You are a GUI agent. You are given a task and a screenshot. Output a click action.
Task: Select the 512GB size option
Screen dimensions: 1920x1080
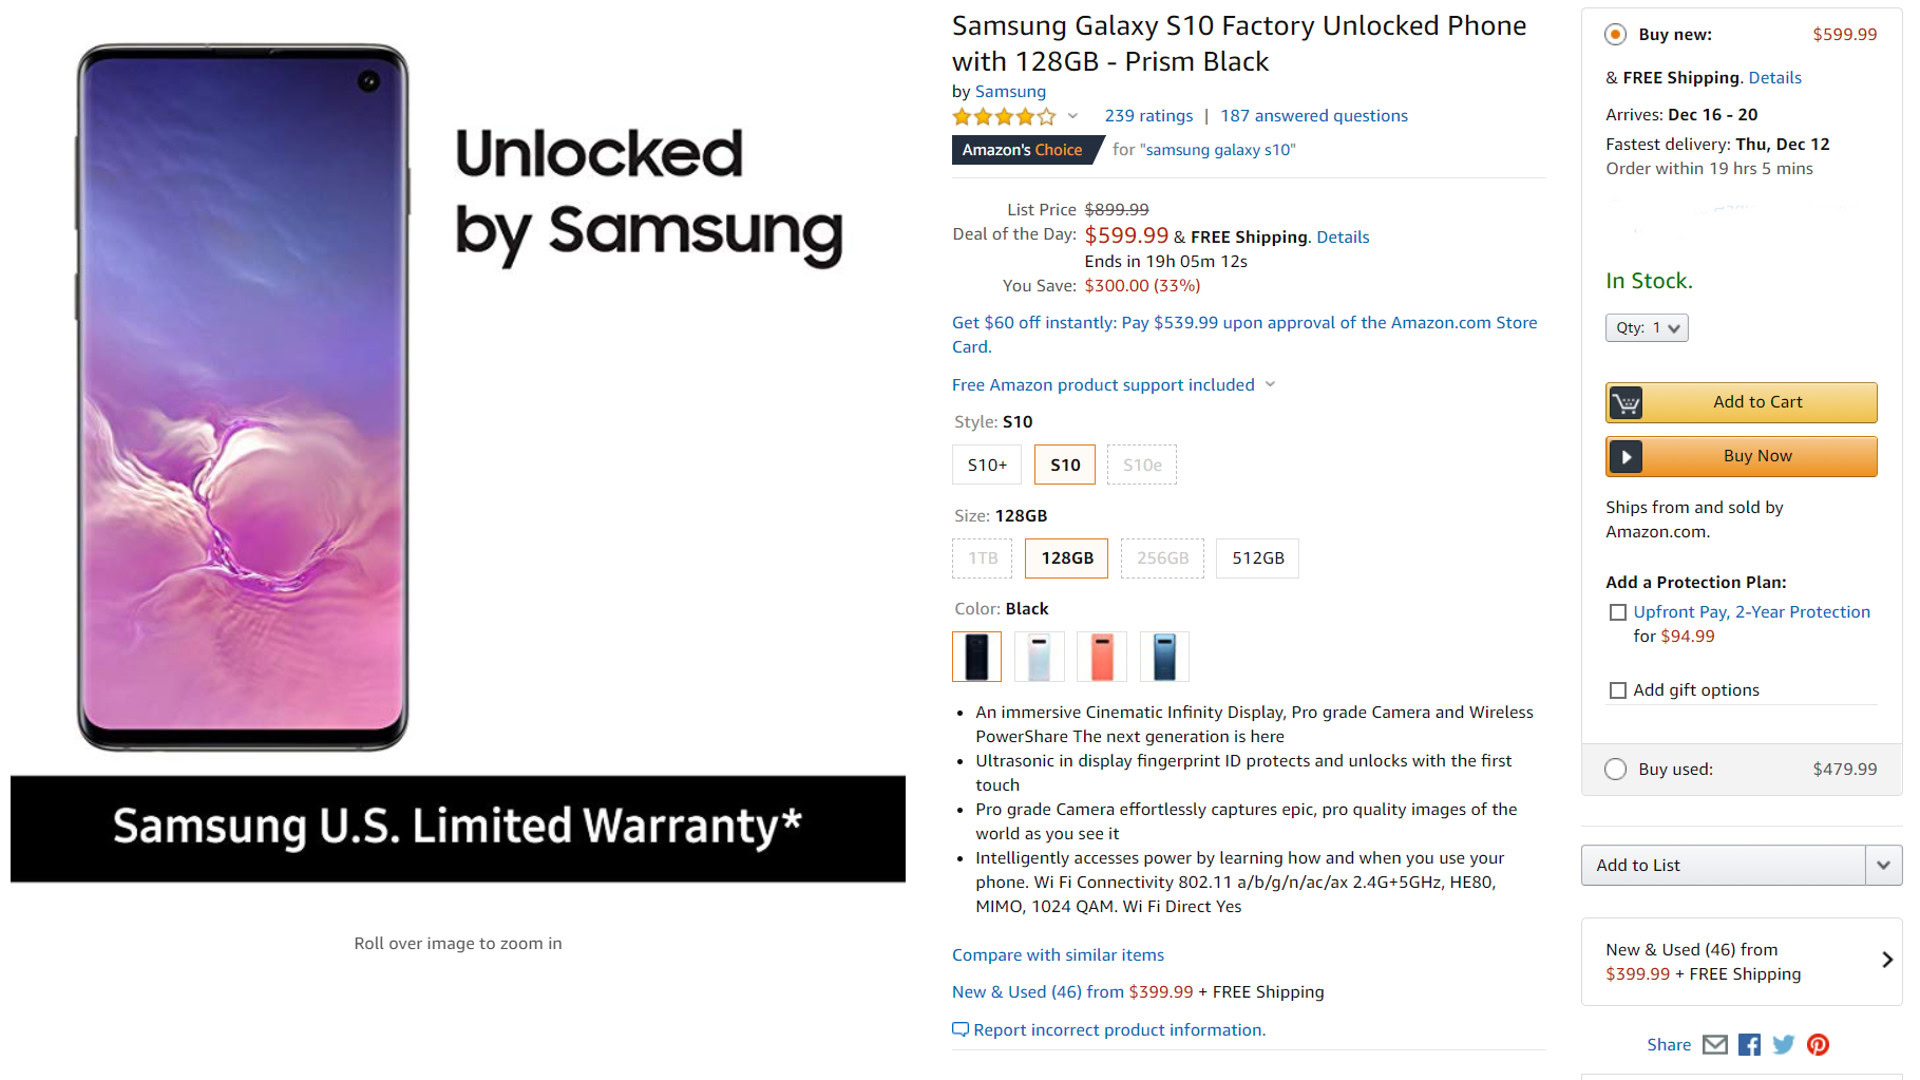pos(1257,558)
